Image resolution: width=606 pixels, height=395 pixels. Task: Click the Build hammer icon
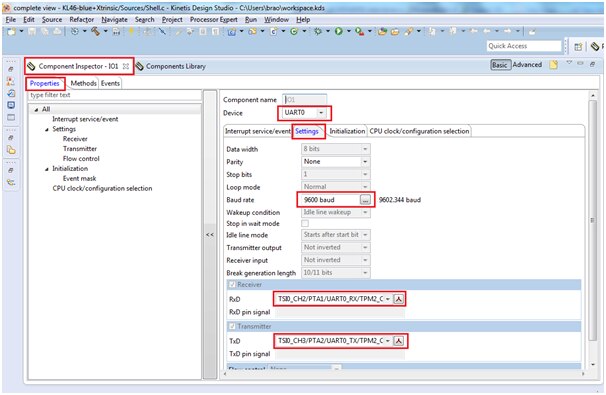(95, 32)
